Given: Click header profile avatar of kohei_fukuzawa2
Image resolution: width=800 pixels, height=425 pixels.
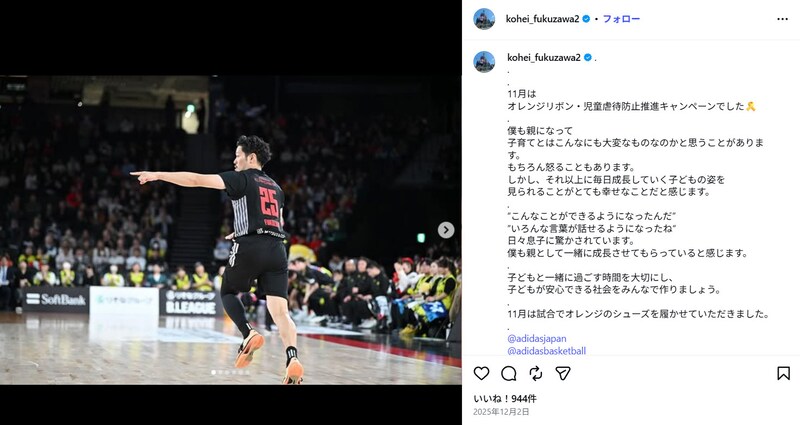Looking at the screenshot, I should [x=484, y=19].
